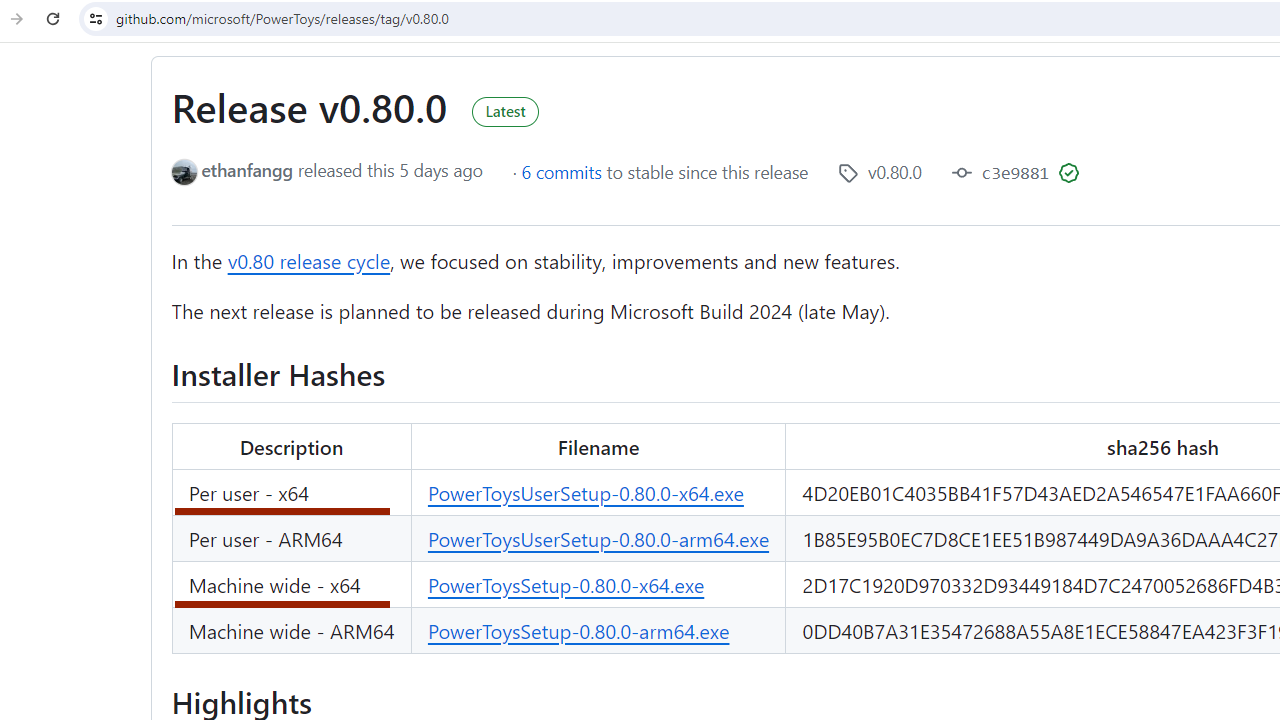Click the hash starting with 0DD40B7A31E3
1280x720 pixels.
pos(1040,631)
